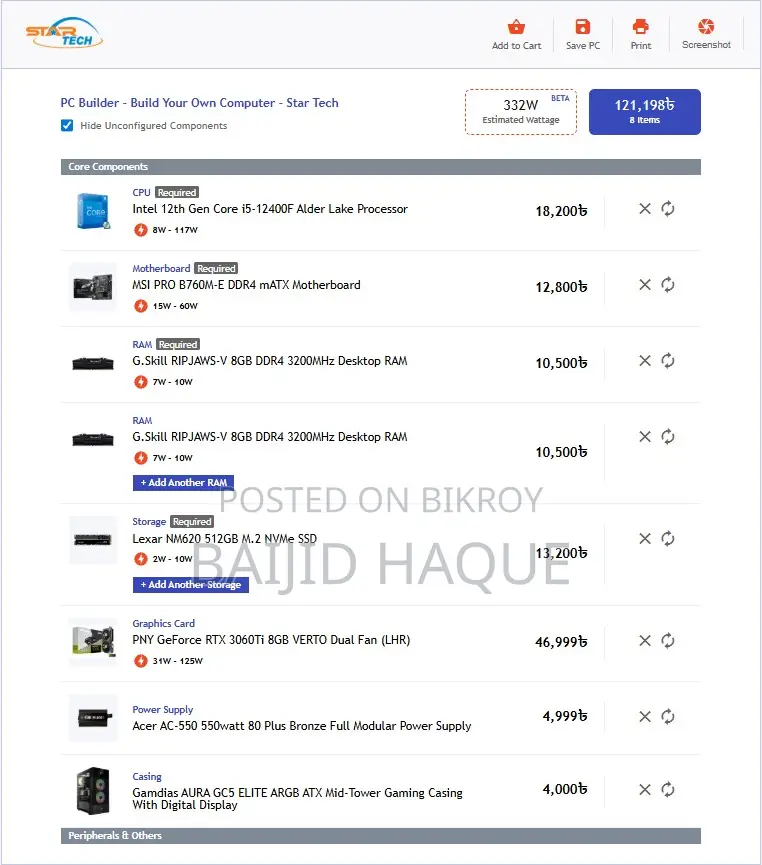Open the Lexar NM620 512GB SSD link
Viewport: 762px width, 865px height.
[225, 539]
